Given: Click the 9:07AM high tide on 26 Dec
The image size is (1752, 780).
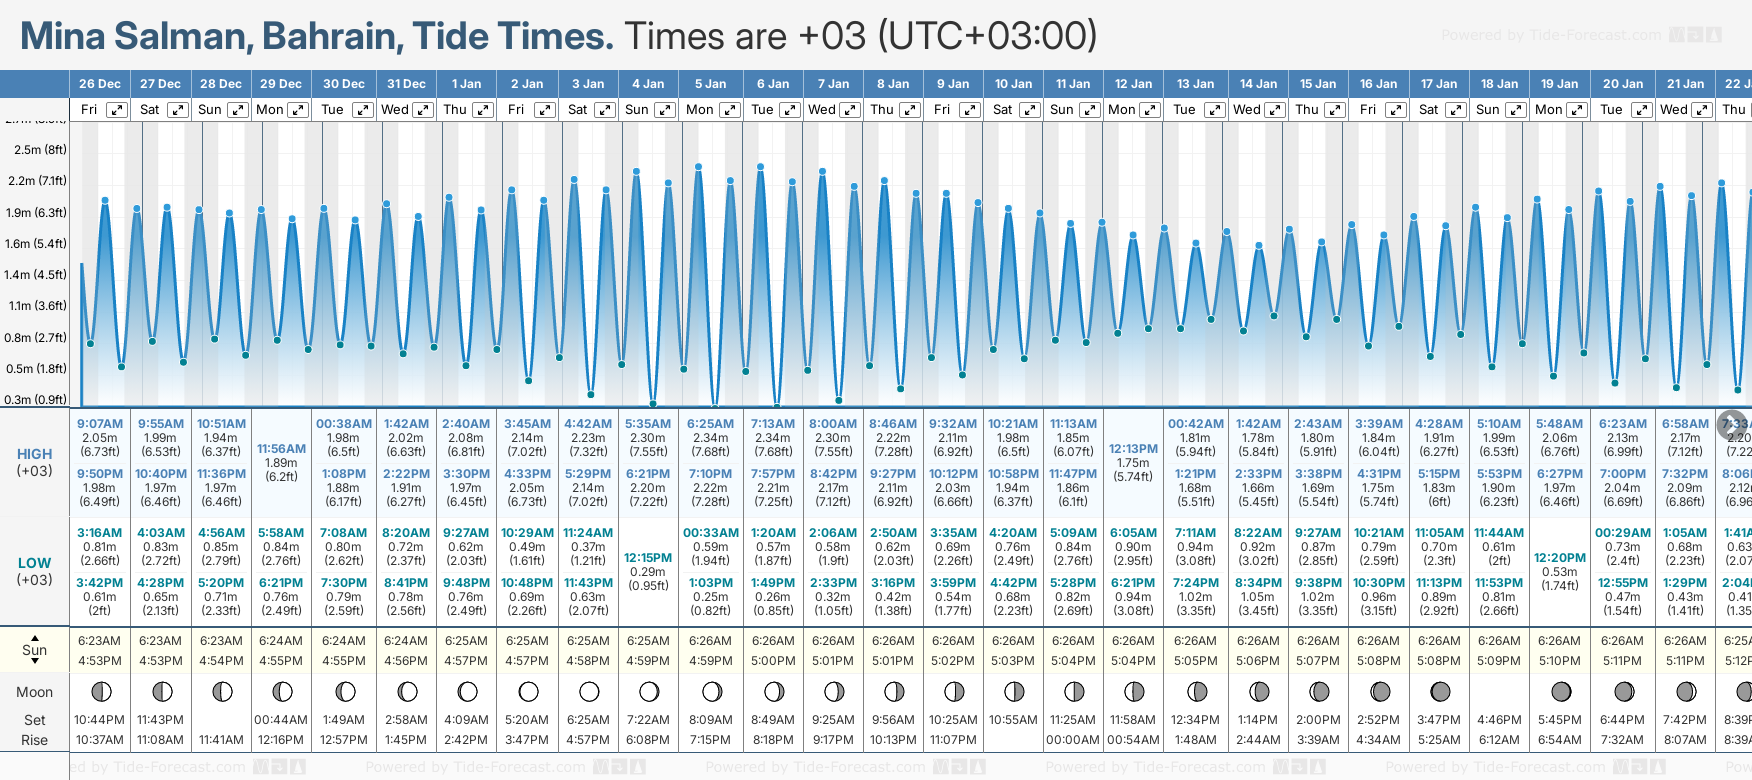Looking at the screenshot, I should click(x=100, y=424).
